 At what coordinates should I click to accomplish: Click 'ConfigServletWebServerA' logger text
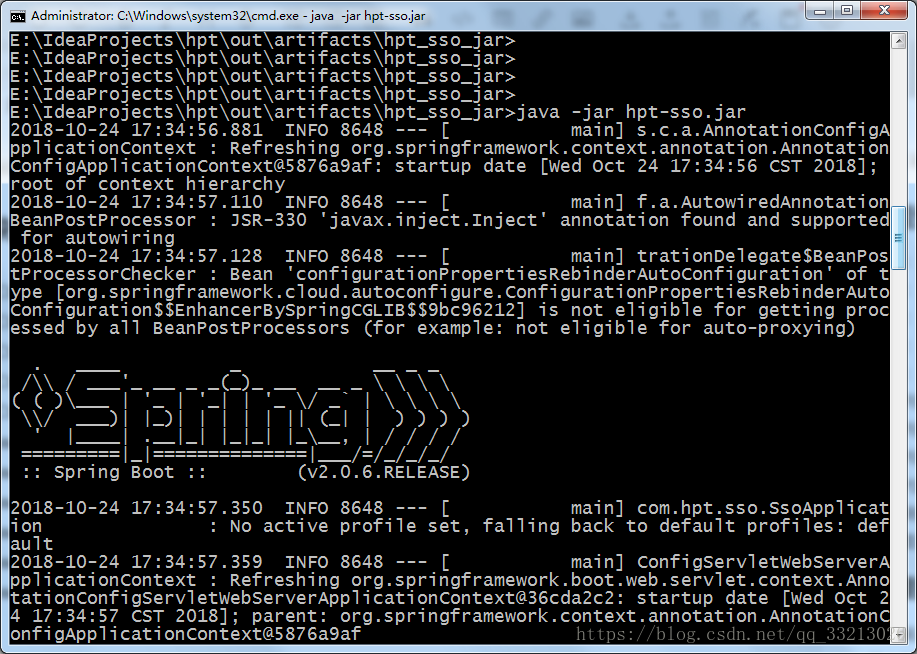pyautogui.click(x=763, y=562)
